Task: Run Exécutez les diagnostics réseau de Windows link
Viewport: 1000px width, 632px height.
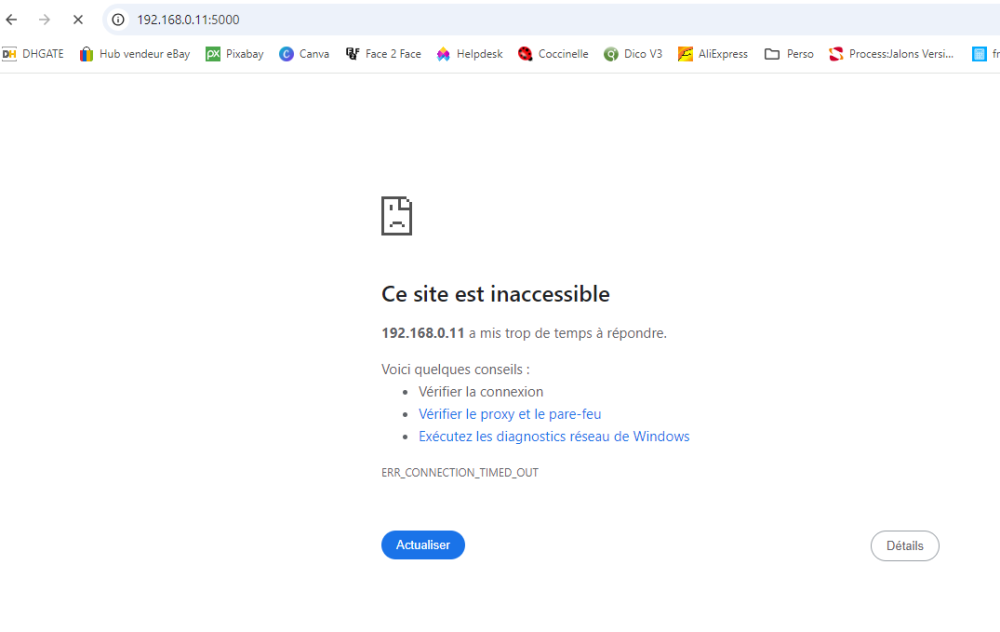Action: [554, 436]
